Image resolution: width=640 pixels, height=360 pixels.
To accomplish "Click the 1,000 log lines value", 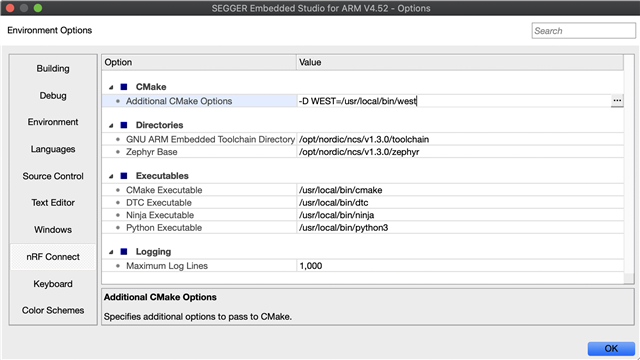I will click(311, 266).
